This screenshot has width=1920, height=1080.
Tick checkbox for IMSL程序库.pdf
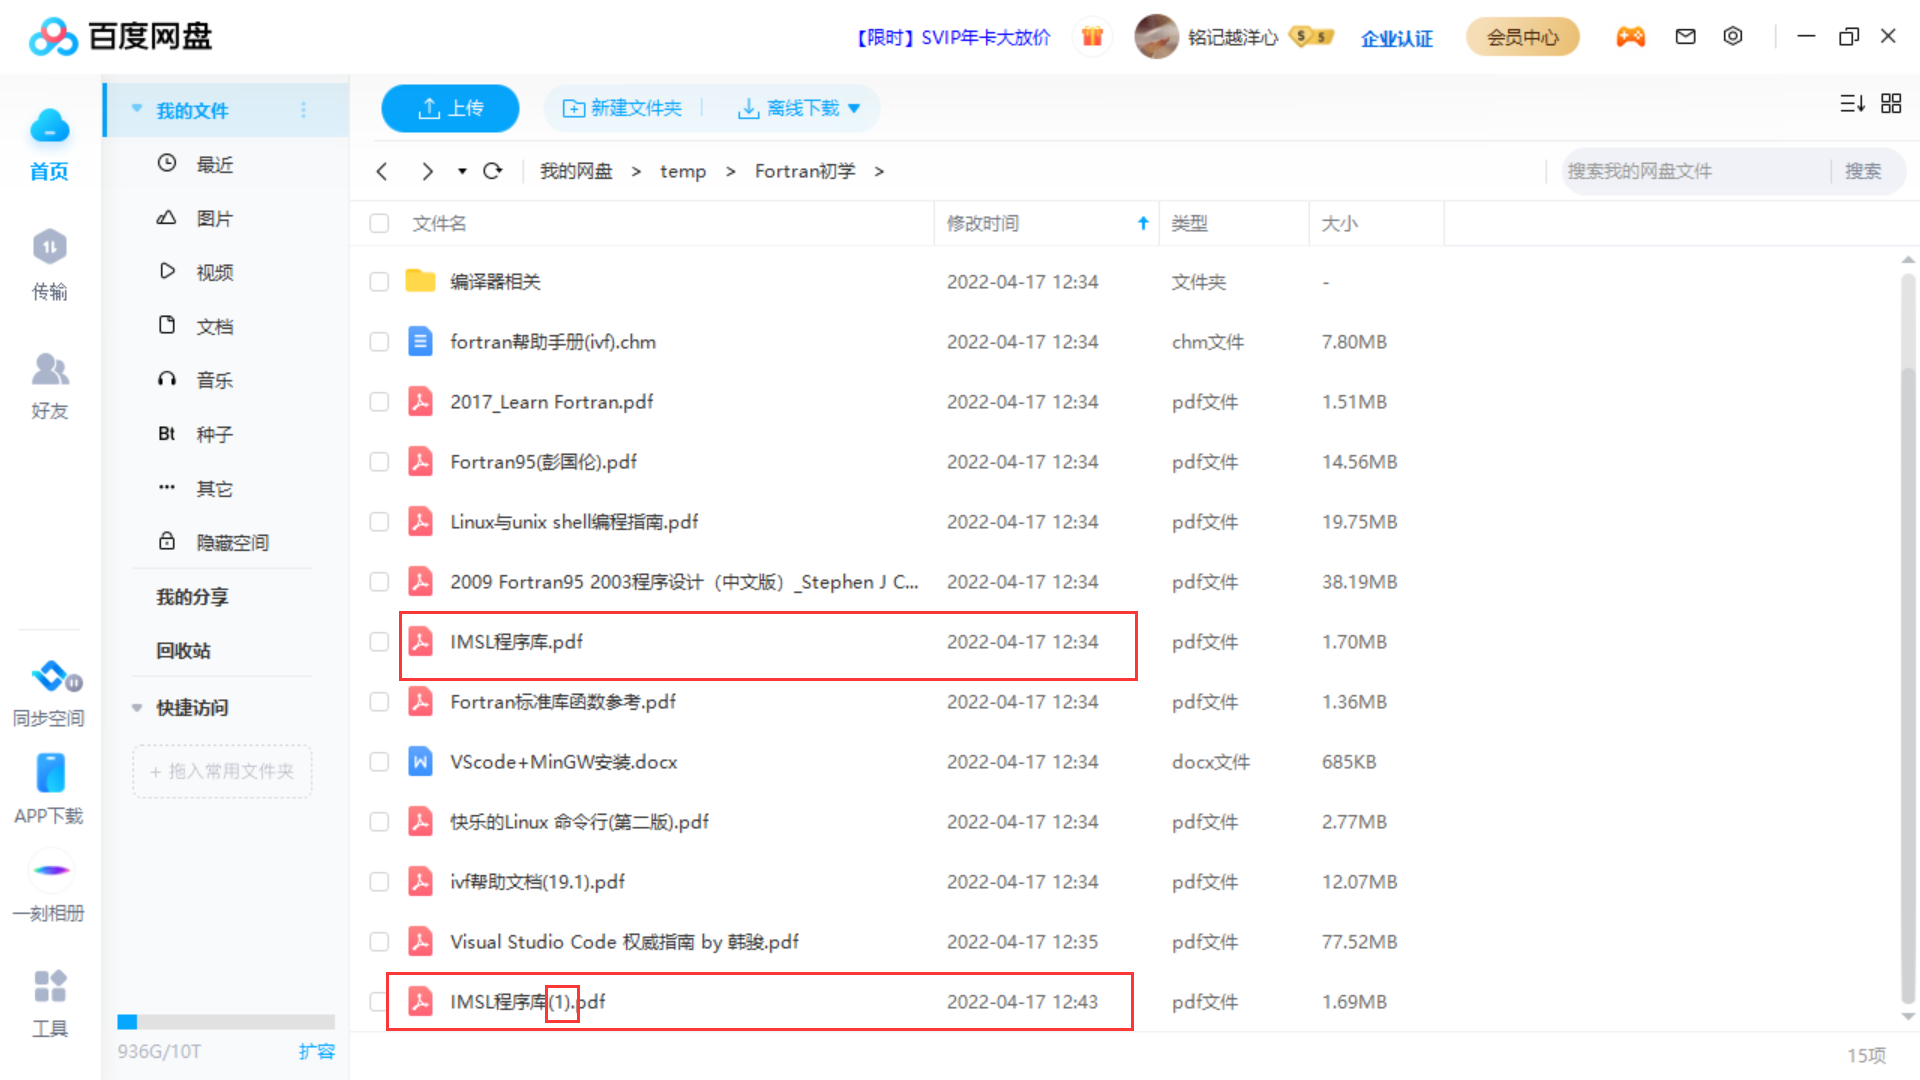[379, 642]
